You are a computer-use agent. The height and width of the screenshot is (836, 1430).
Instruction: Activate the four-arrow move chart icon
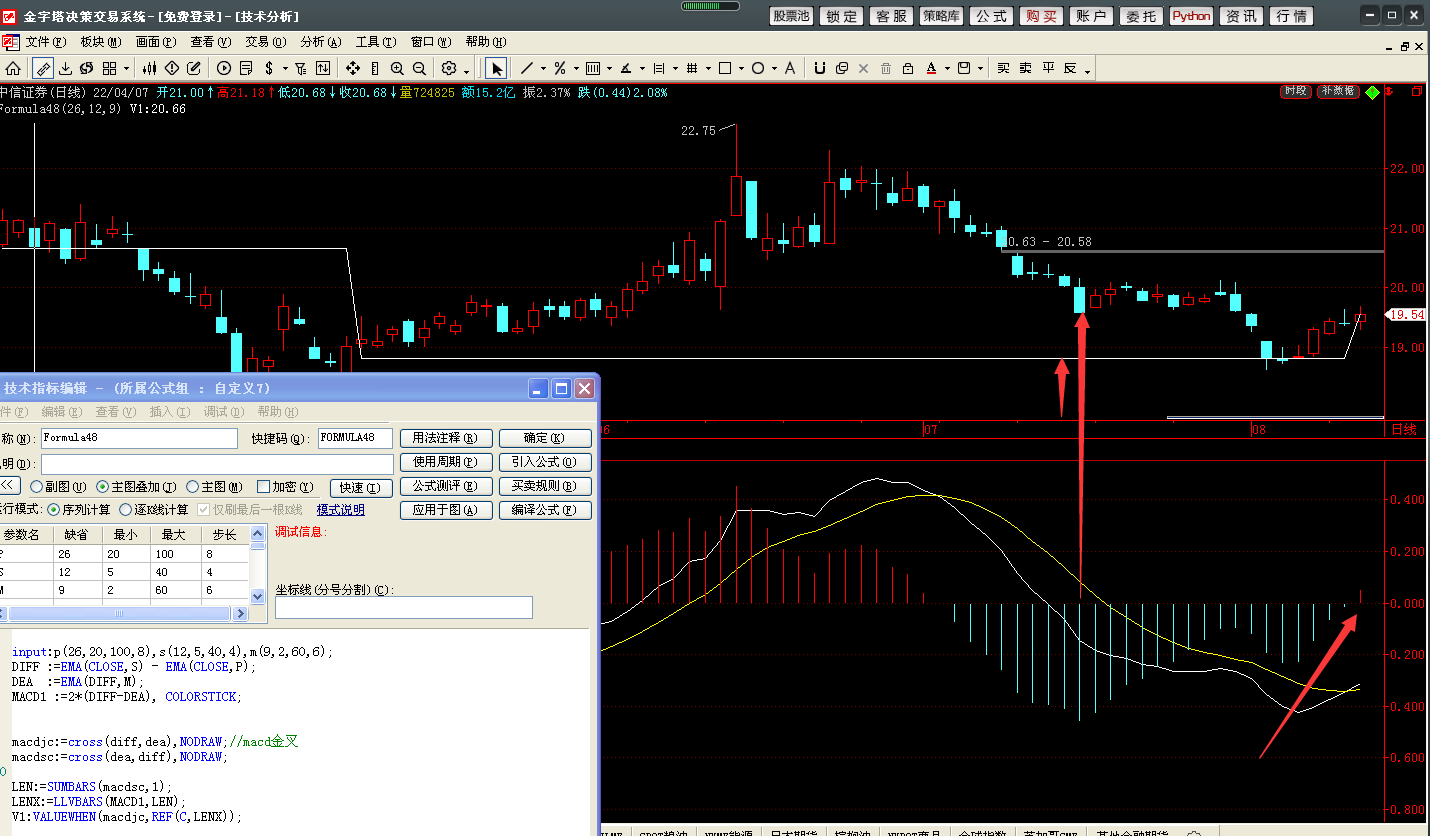(x=353, y=68)
